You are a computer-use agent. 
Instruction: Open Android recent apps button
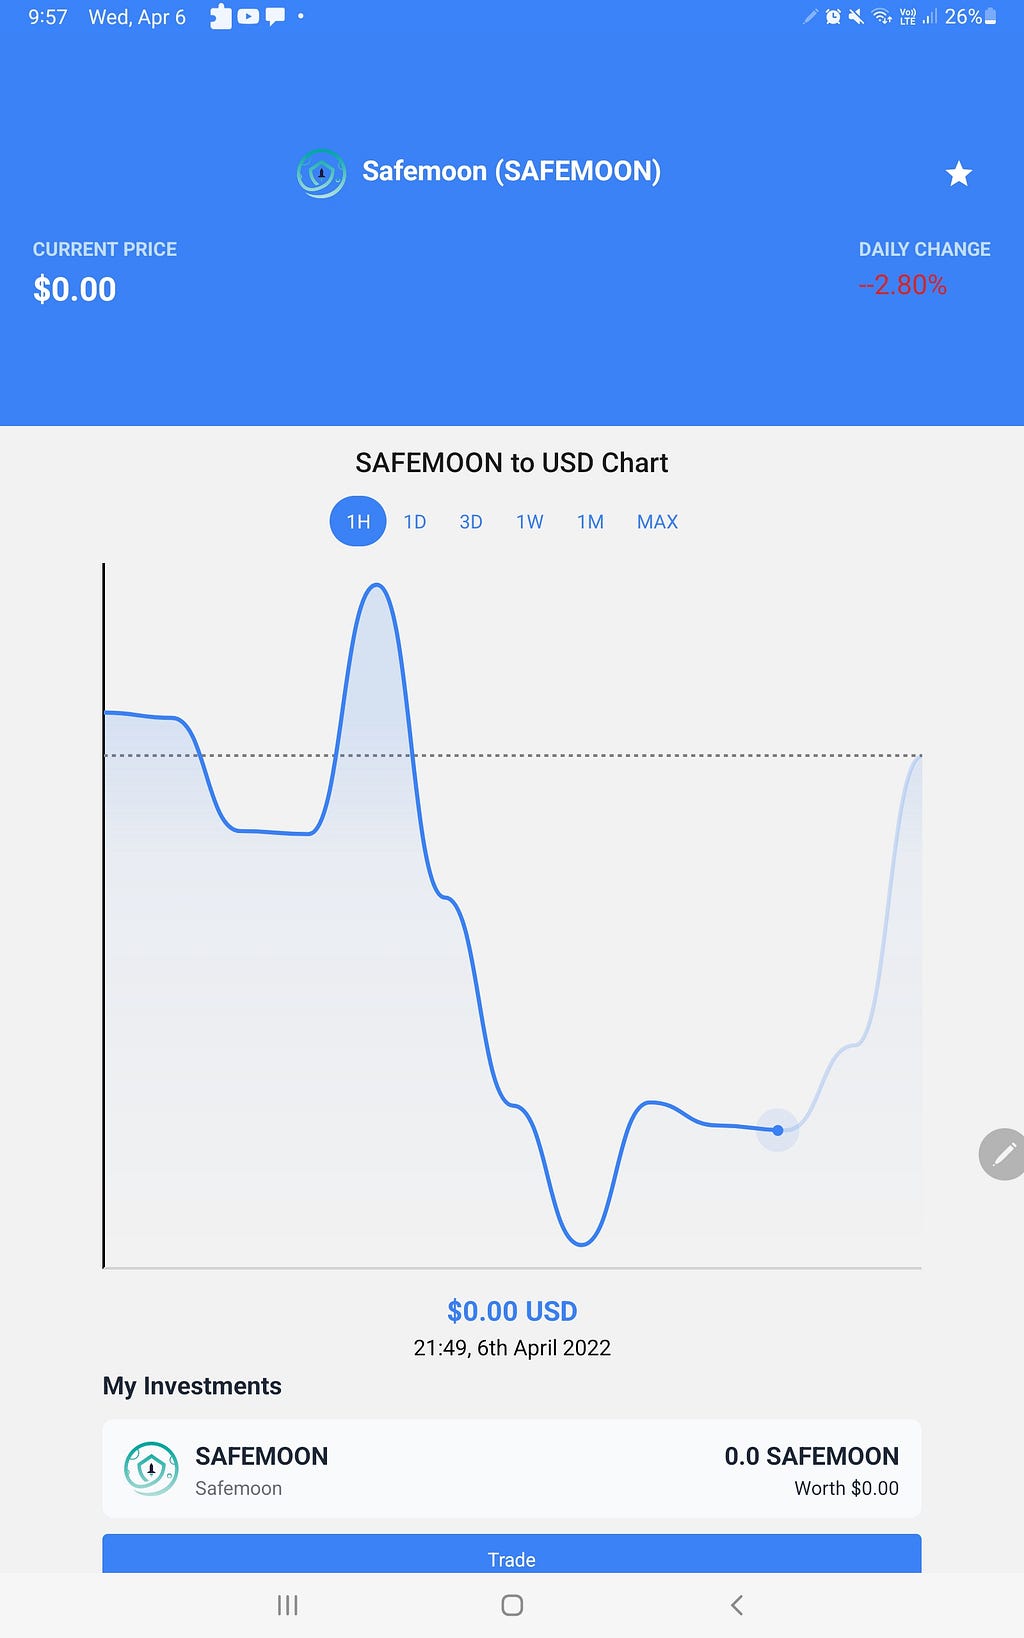click(287, 1605)
